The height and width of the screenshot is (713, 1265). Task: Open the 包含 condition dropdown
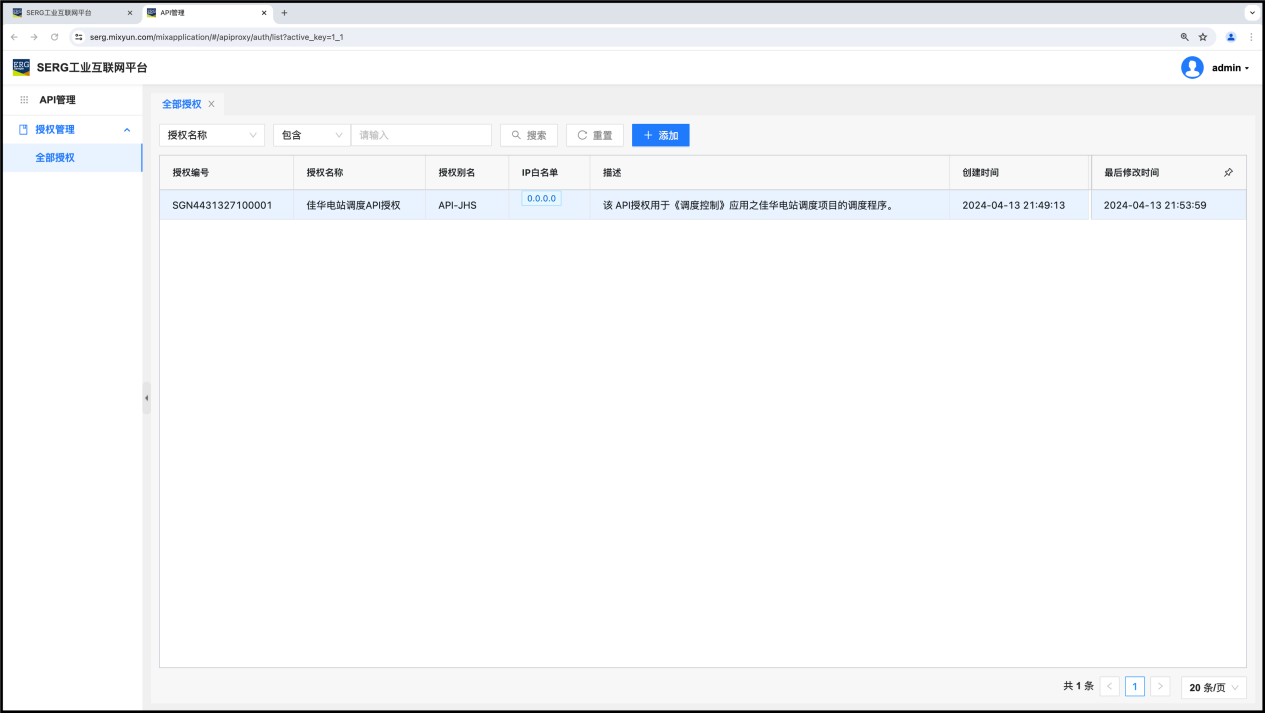[x=311, y=135]
